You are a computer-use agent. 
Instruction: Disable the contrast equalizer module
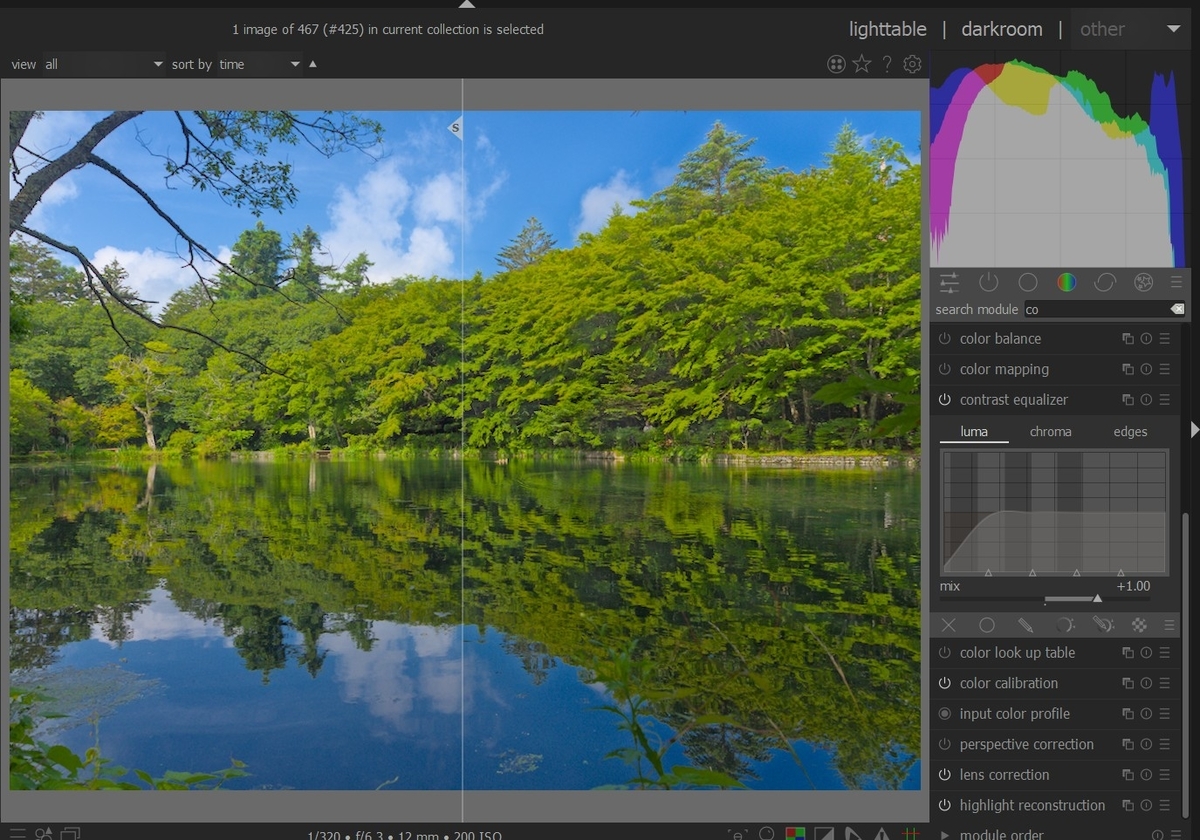(945, 400)
